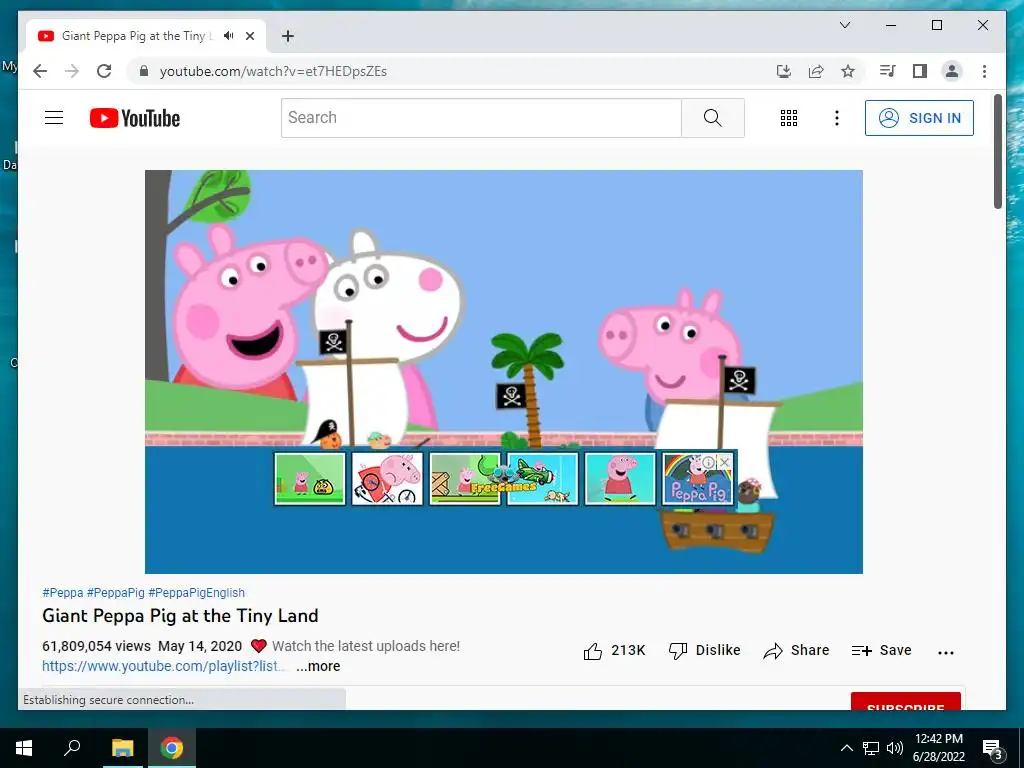The width and height of the screenshot is (1024, 768).
Task: Click the 61,809,054 views text
Action: pos(96,646)
